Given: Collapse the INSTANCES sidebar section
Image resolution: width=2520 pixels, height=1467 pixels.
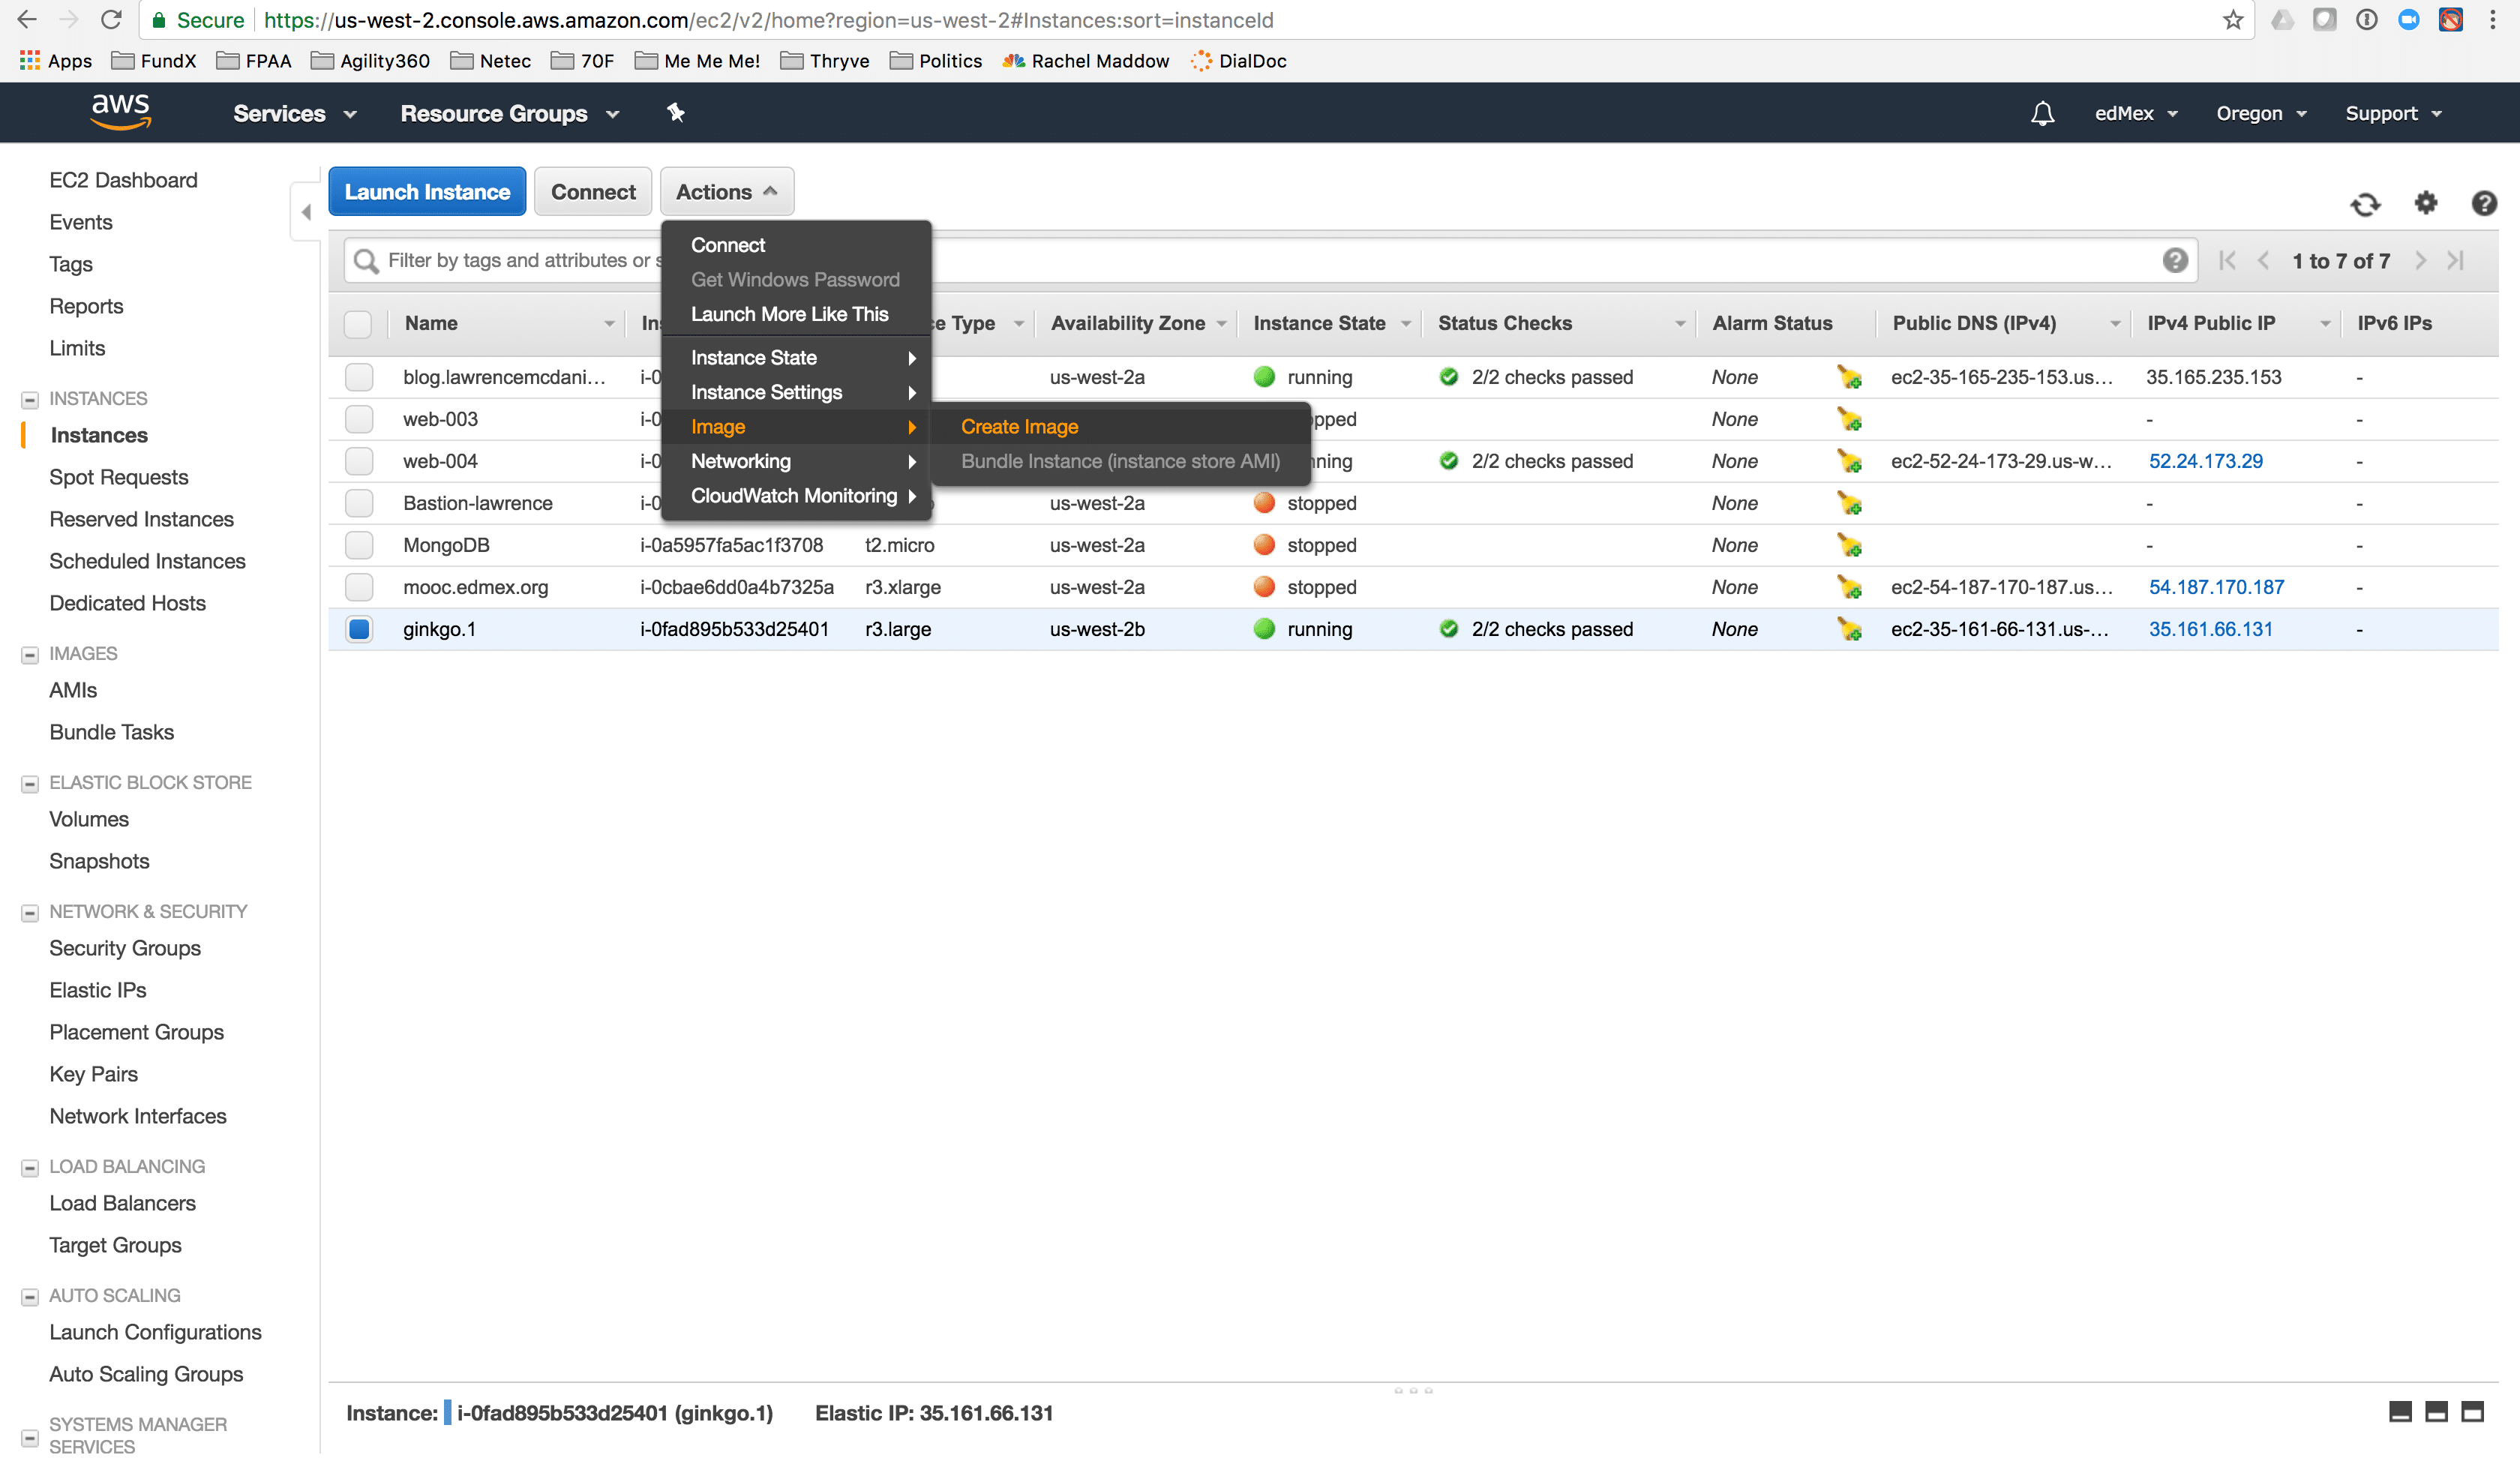Looking at the screenshot, I should pos(30,400).
